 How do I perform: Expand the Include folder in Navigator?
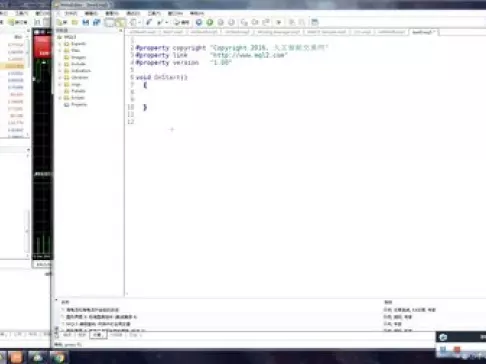60,64
